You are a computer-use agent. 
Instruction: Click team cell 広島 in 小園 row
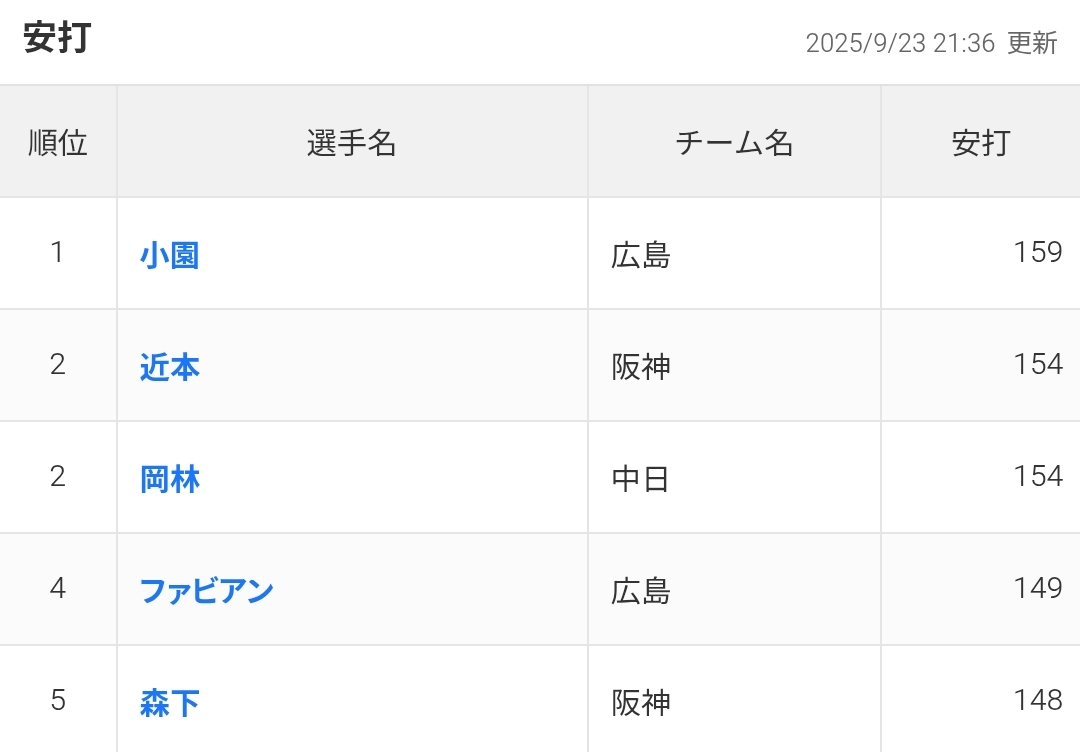[x=641, y=256]
